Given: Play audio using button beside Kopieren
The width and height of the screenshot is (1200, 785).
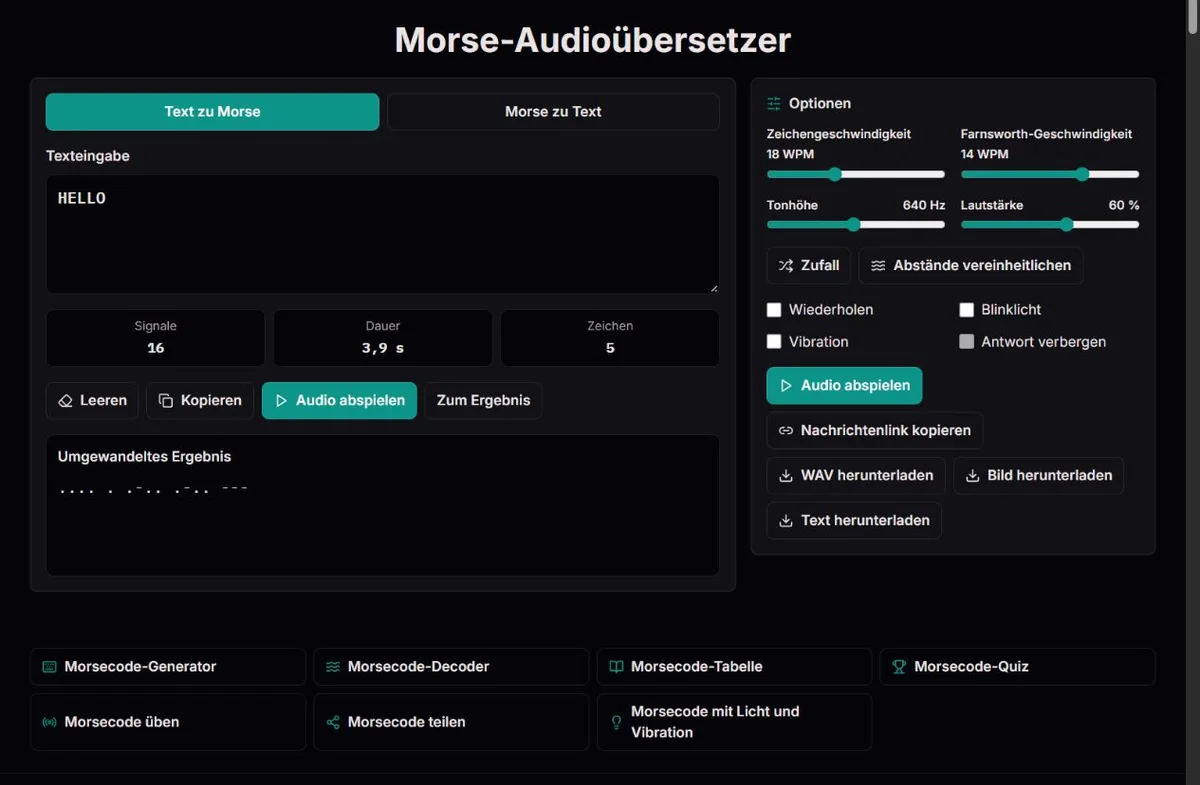Looking at the screenshot, I should point(339,400).
